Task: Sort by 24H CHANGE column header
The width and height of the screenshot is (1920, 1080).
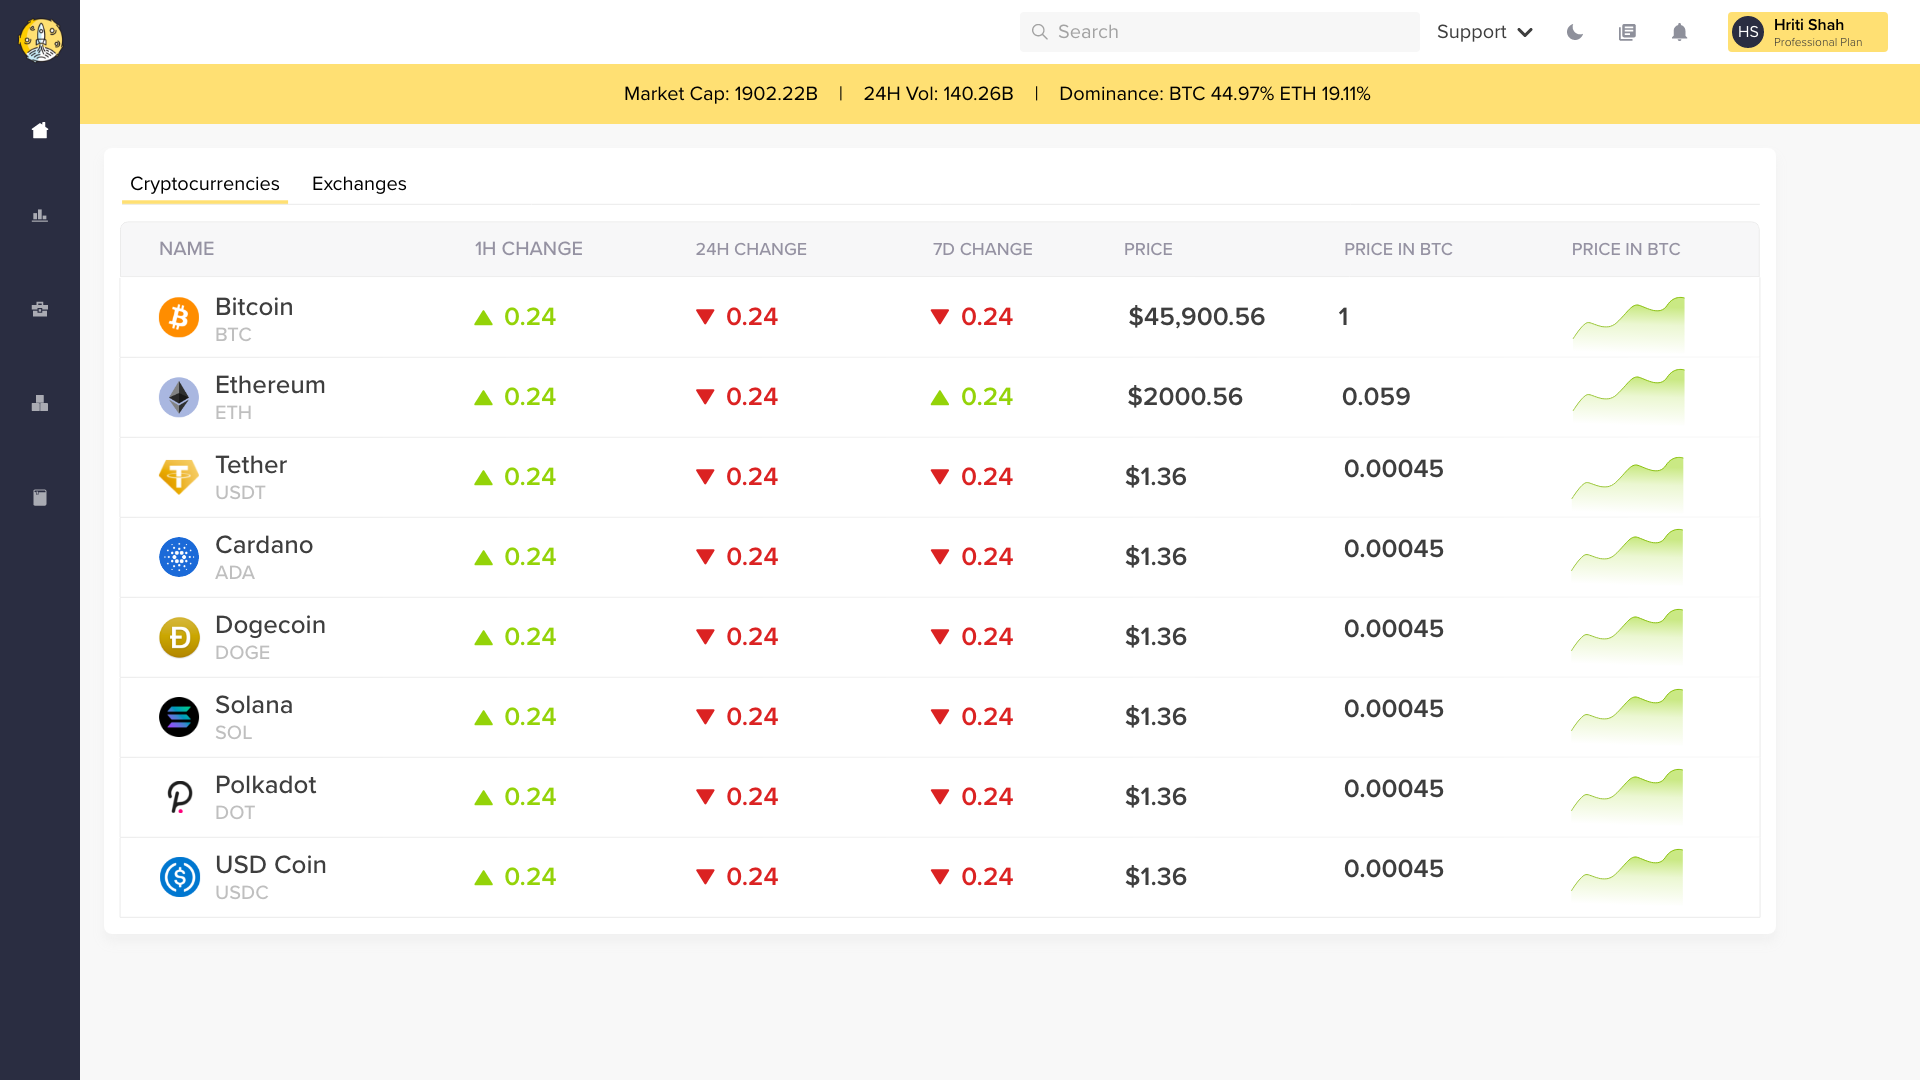Action: (751, 249)
